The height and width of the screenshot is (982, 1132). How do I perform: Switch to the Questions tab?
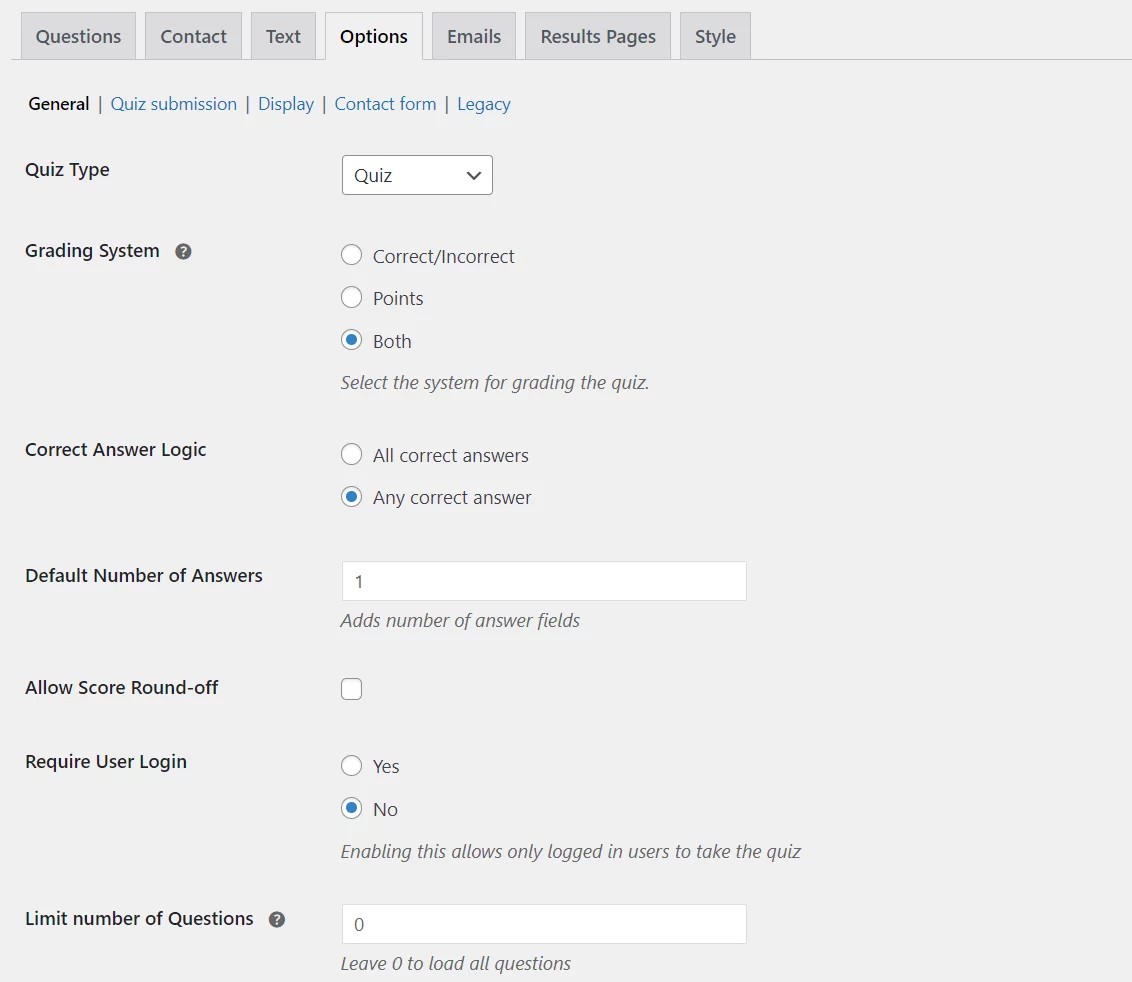77,36
